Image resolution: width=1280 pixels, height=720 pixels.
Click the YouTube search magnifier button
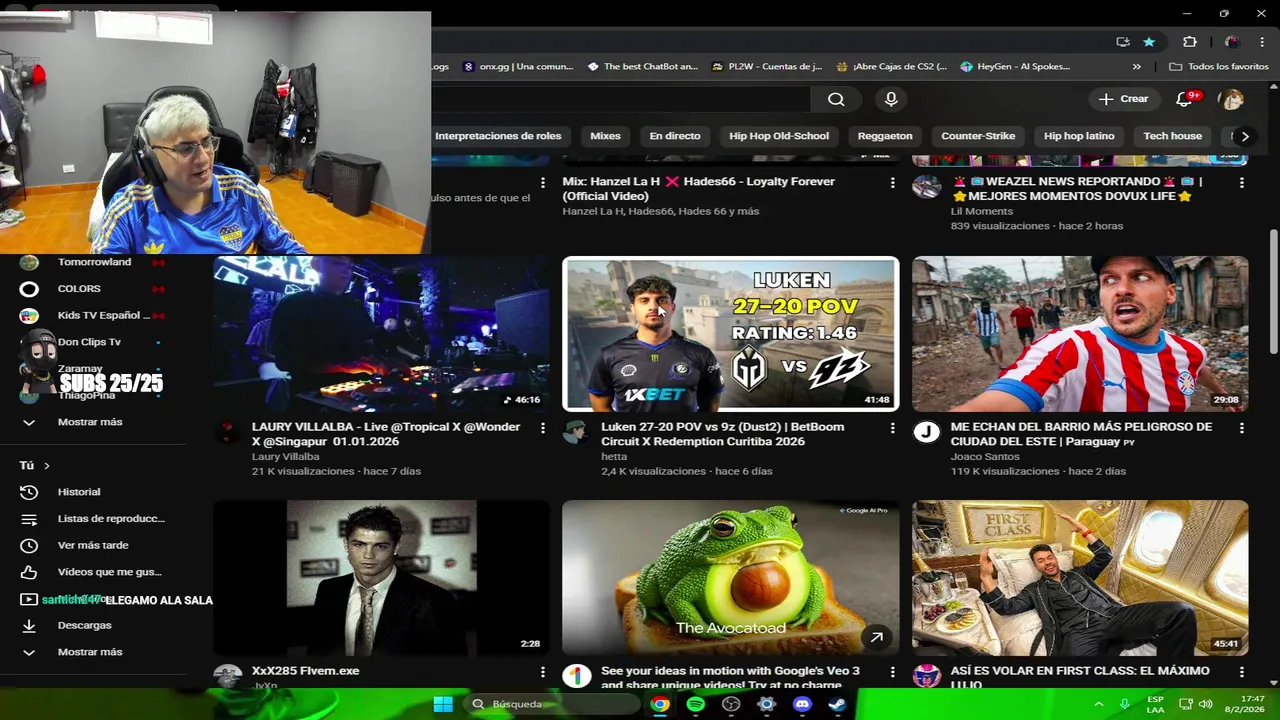[x=836, y=99]
